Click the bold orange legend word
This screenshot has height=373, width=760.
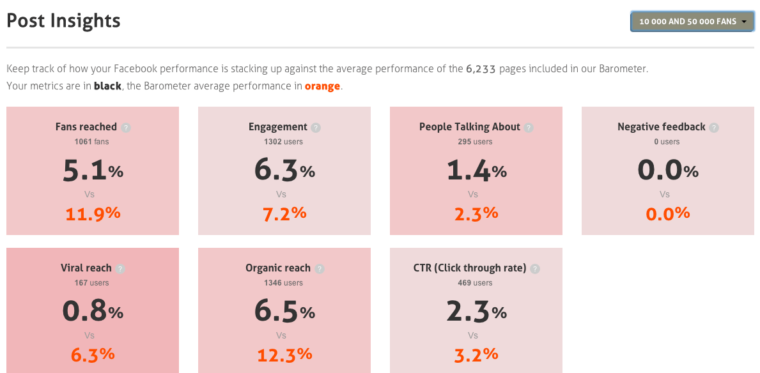pos(322,87)
